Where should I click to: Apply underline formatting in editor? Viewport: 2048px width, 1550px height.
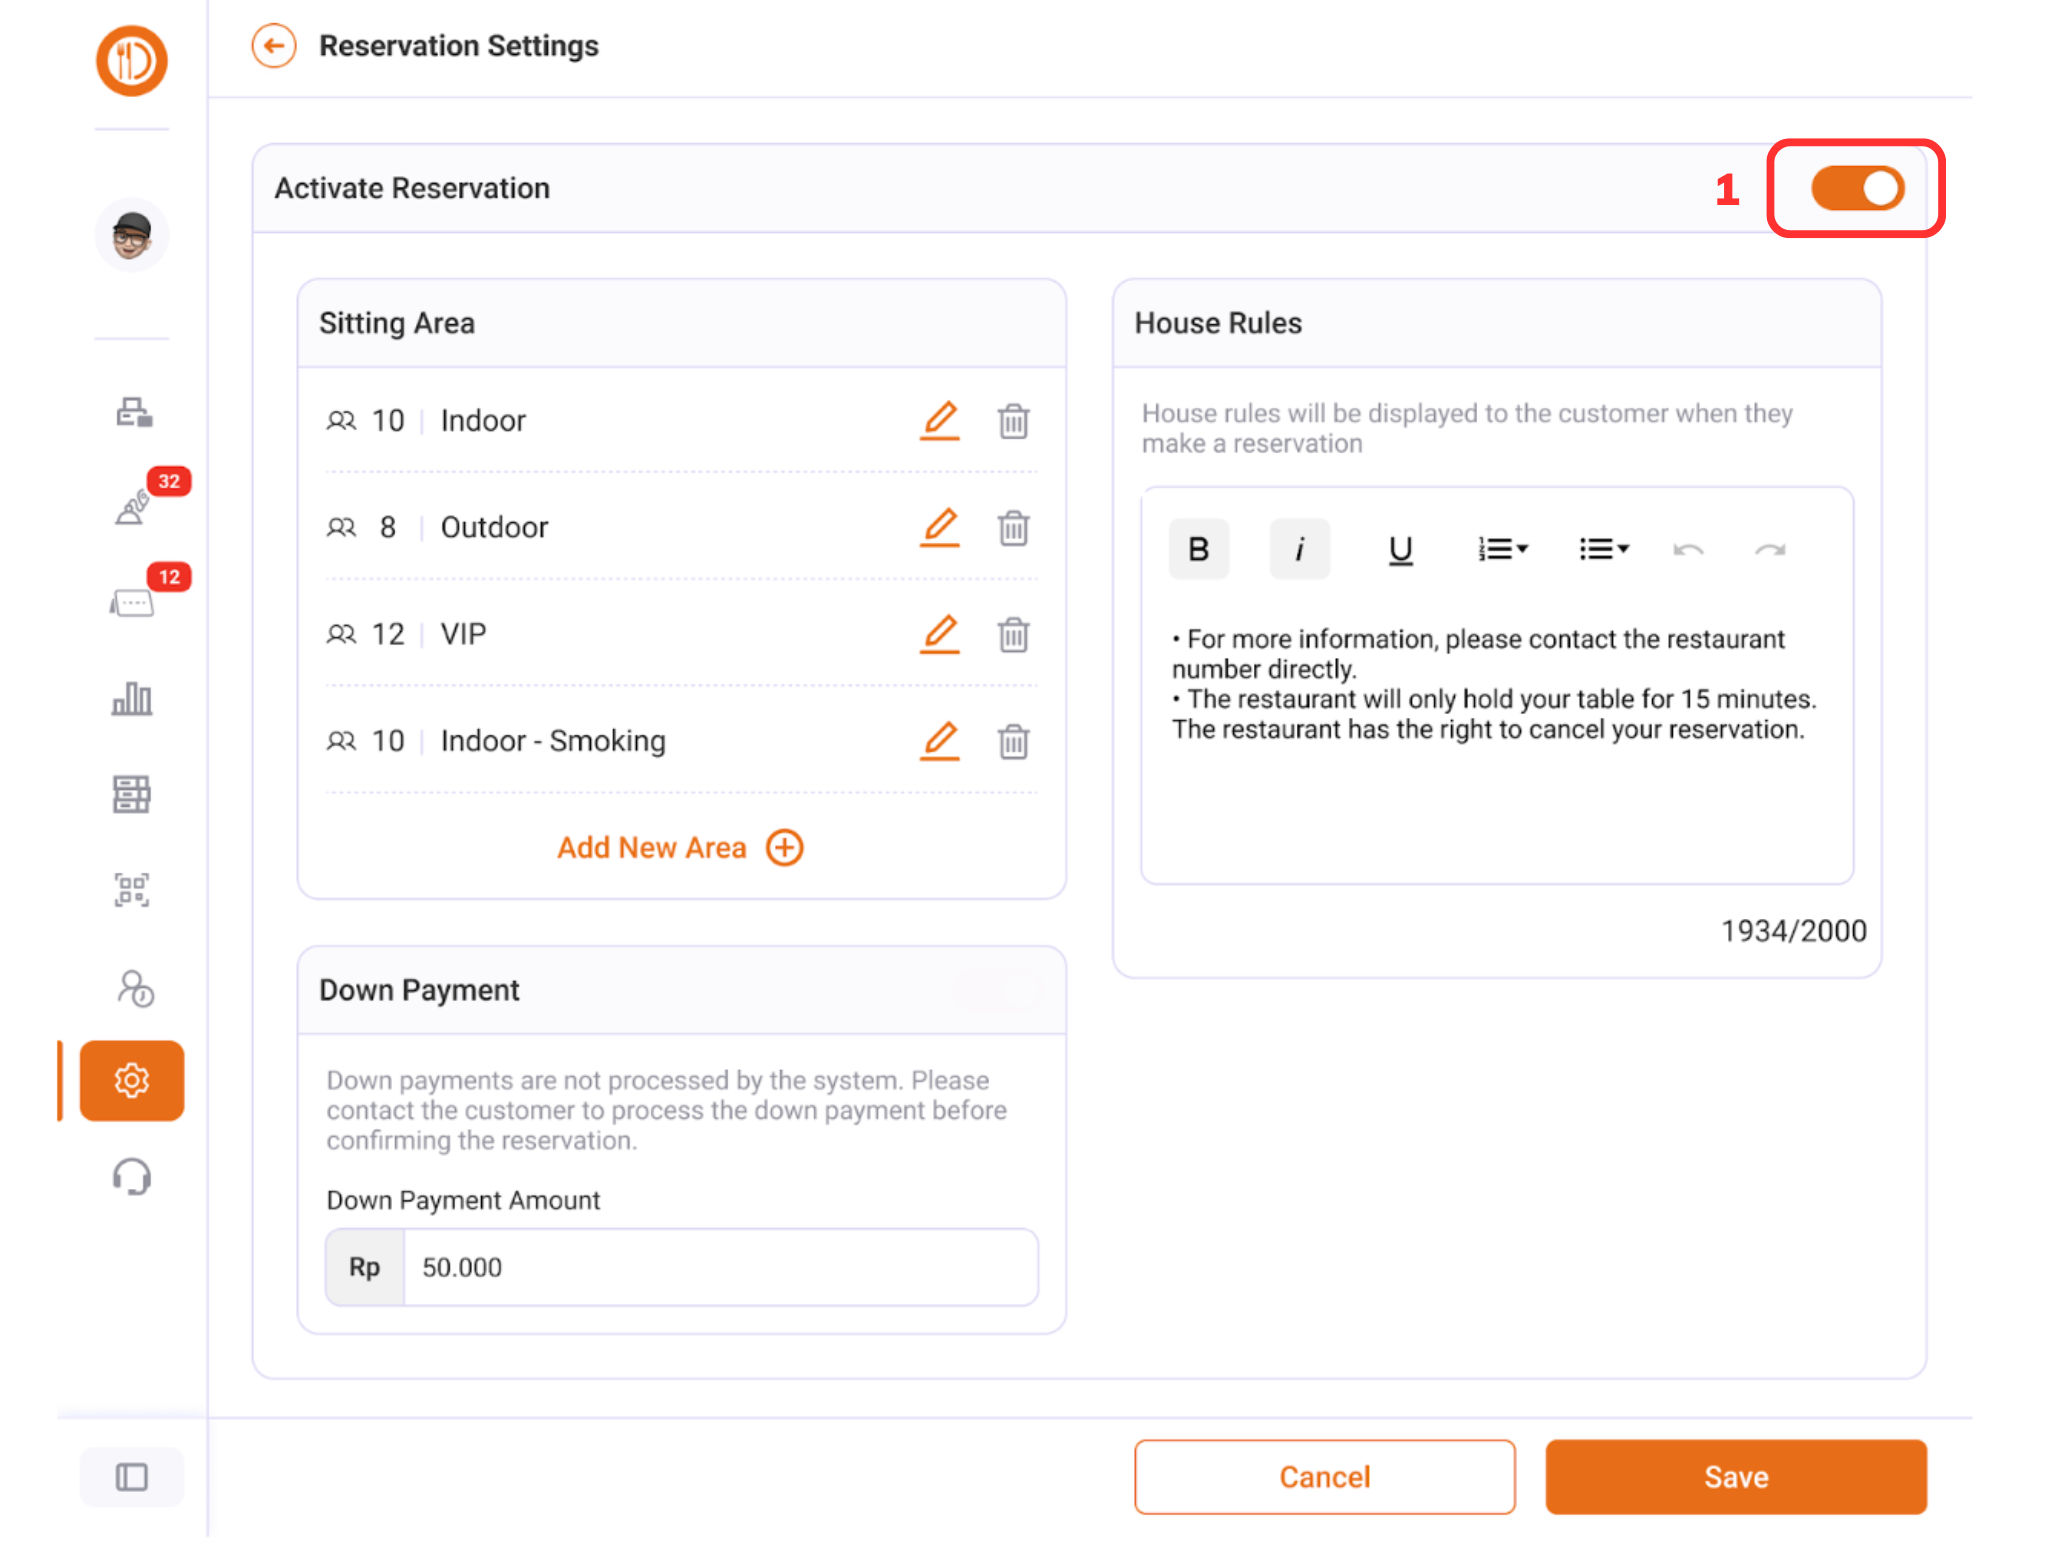[x=1400, y=549]
